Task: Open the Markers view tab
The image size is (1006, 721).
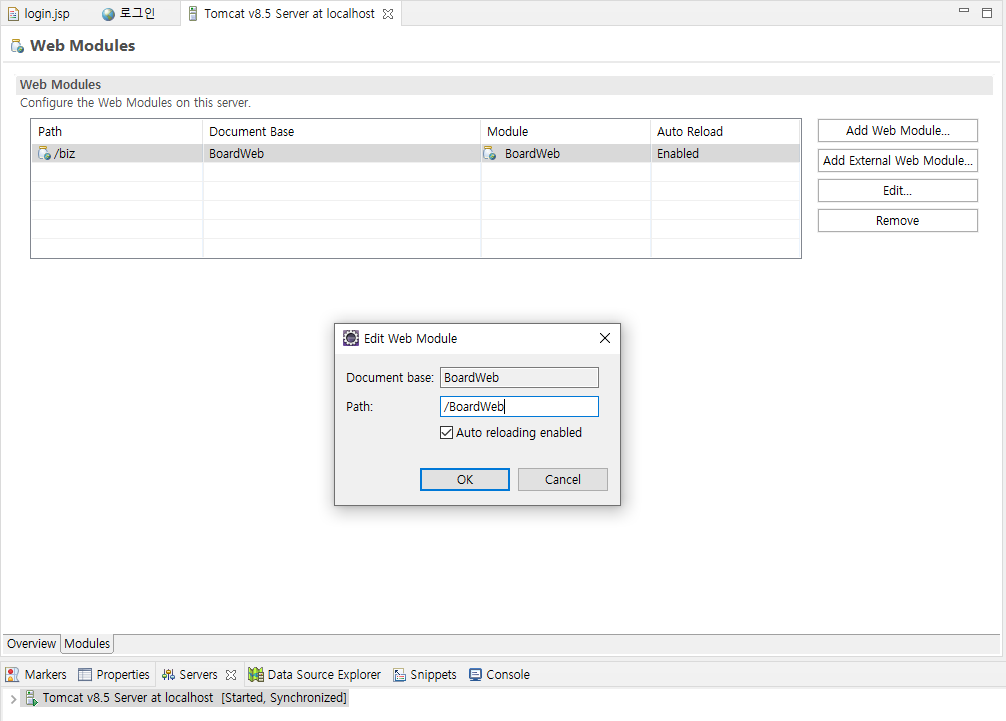Action: (x=36, y=674)
